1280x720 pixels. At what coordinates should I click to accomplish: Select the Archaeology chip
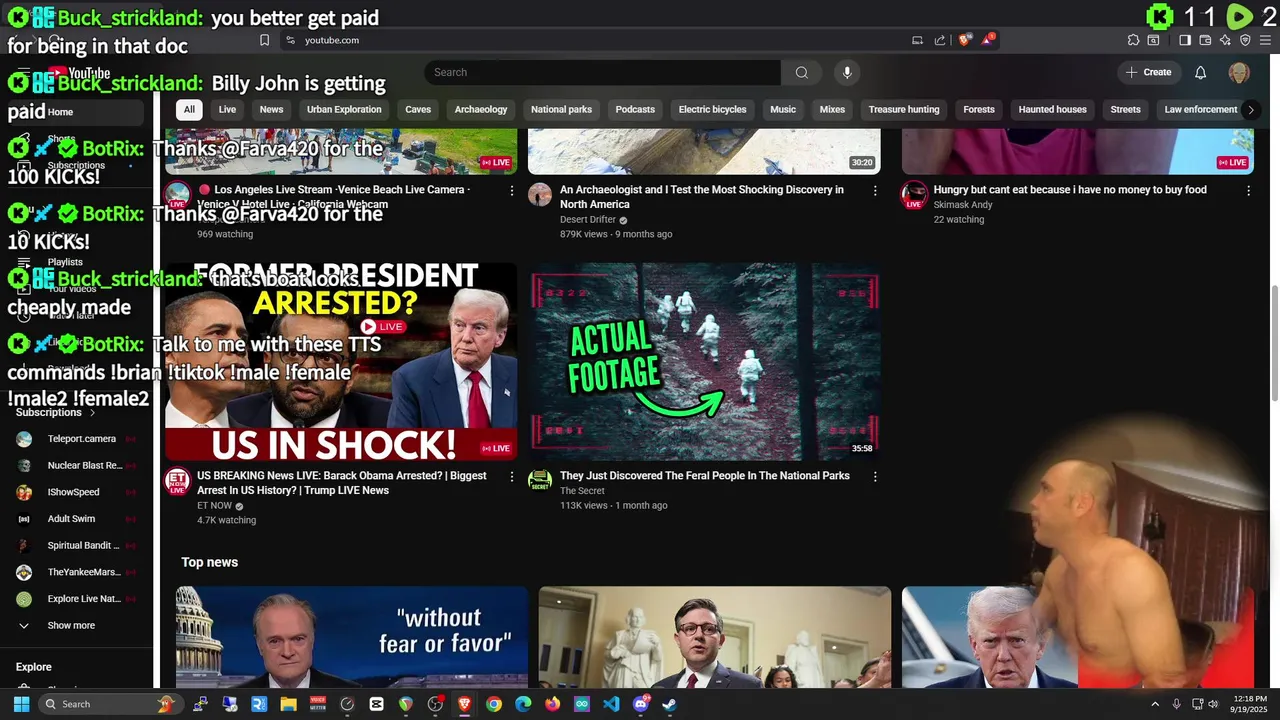[481, 109]
